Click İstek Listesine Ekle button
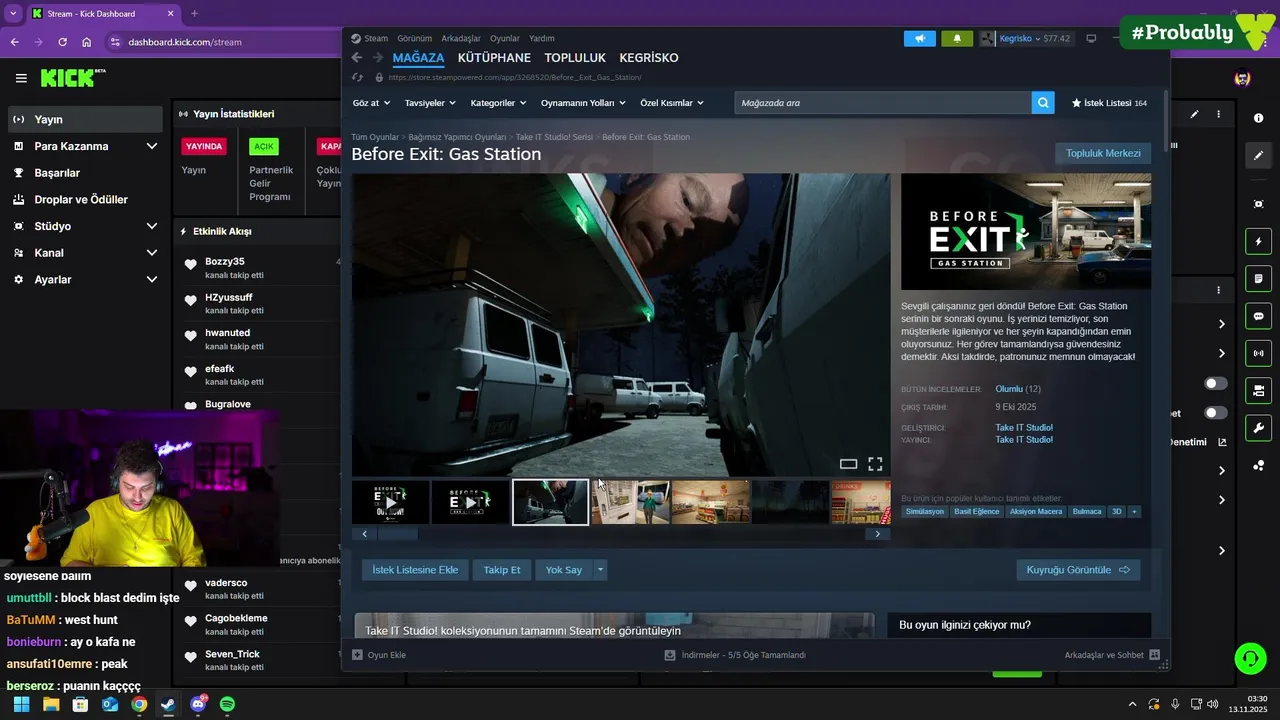The image size is (1280, 720). point(415,570)
